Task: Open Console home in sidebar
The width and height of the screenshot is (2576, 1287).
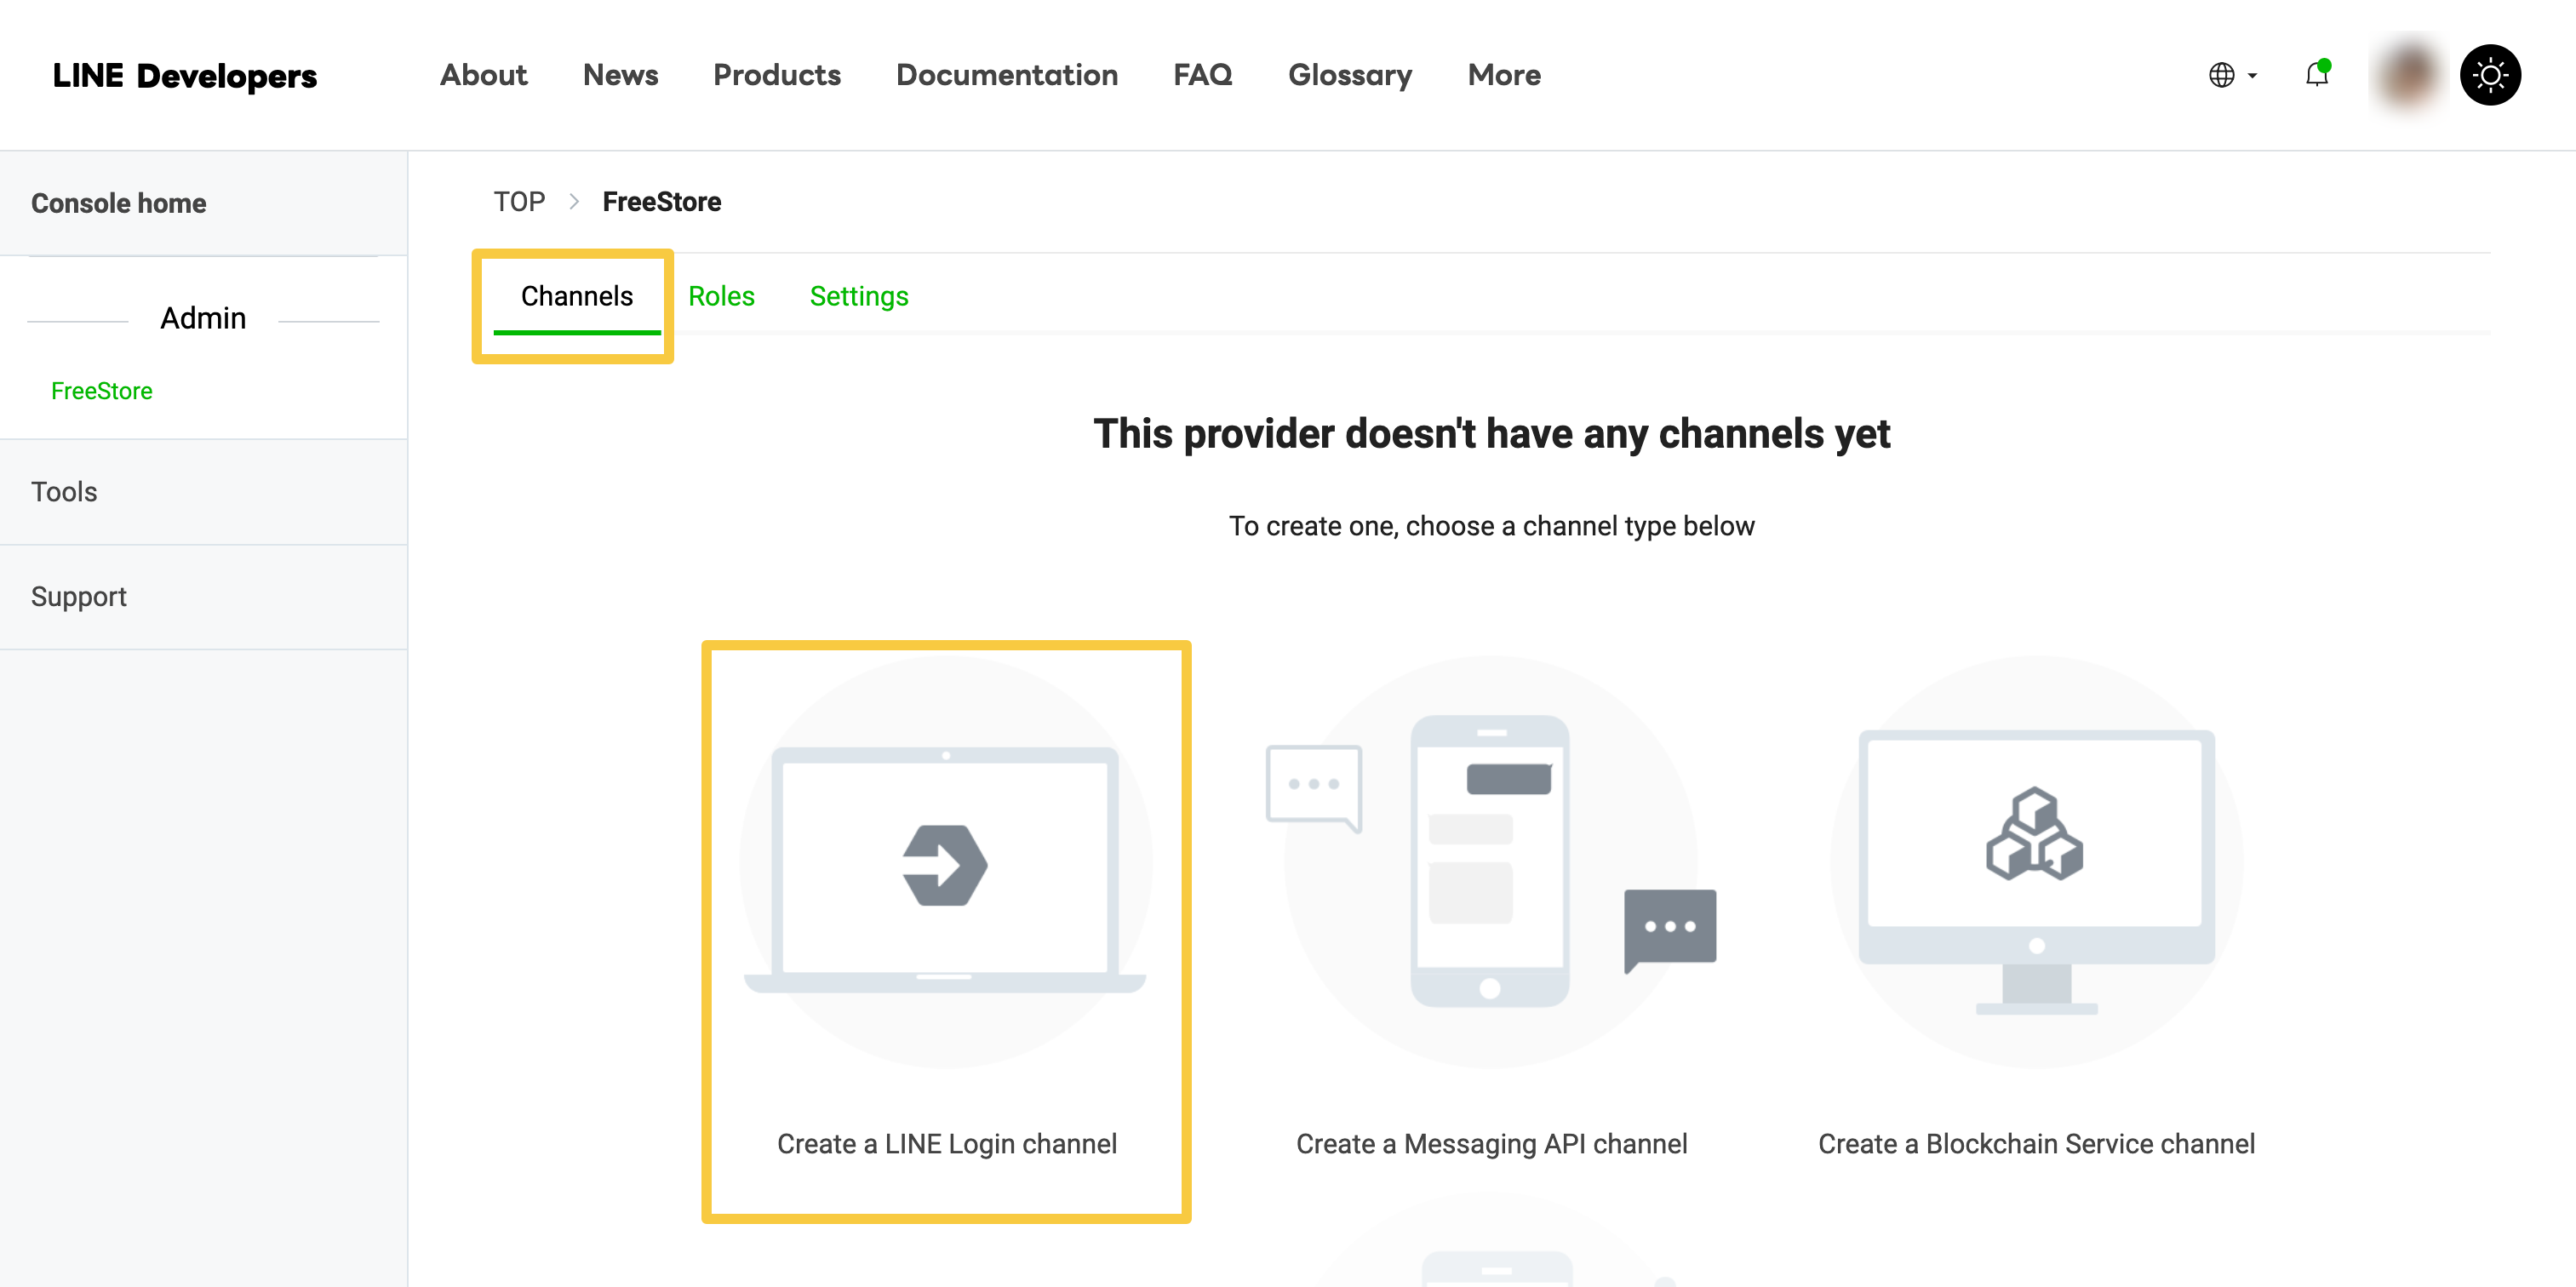Action: (118, 203)
